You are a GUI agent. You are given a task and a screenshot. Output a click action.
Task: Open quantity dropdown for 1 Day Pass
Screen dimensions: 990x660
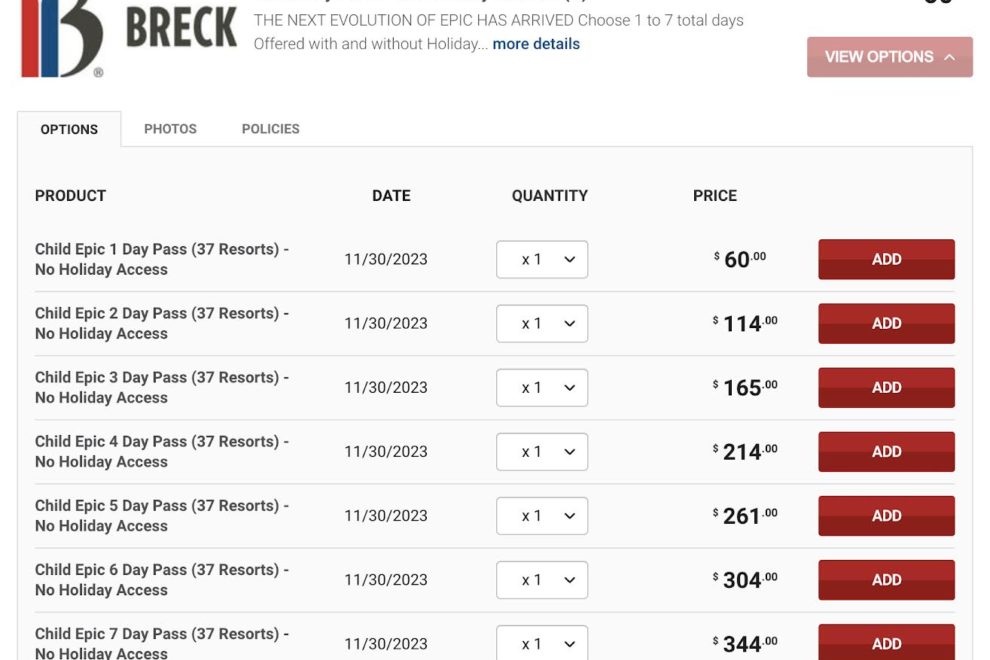click(x=542, y=260)
